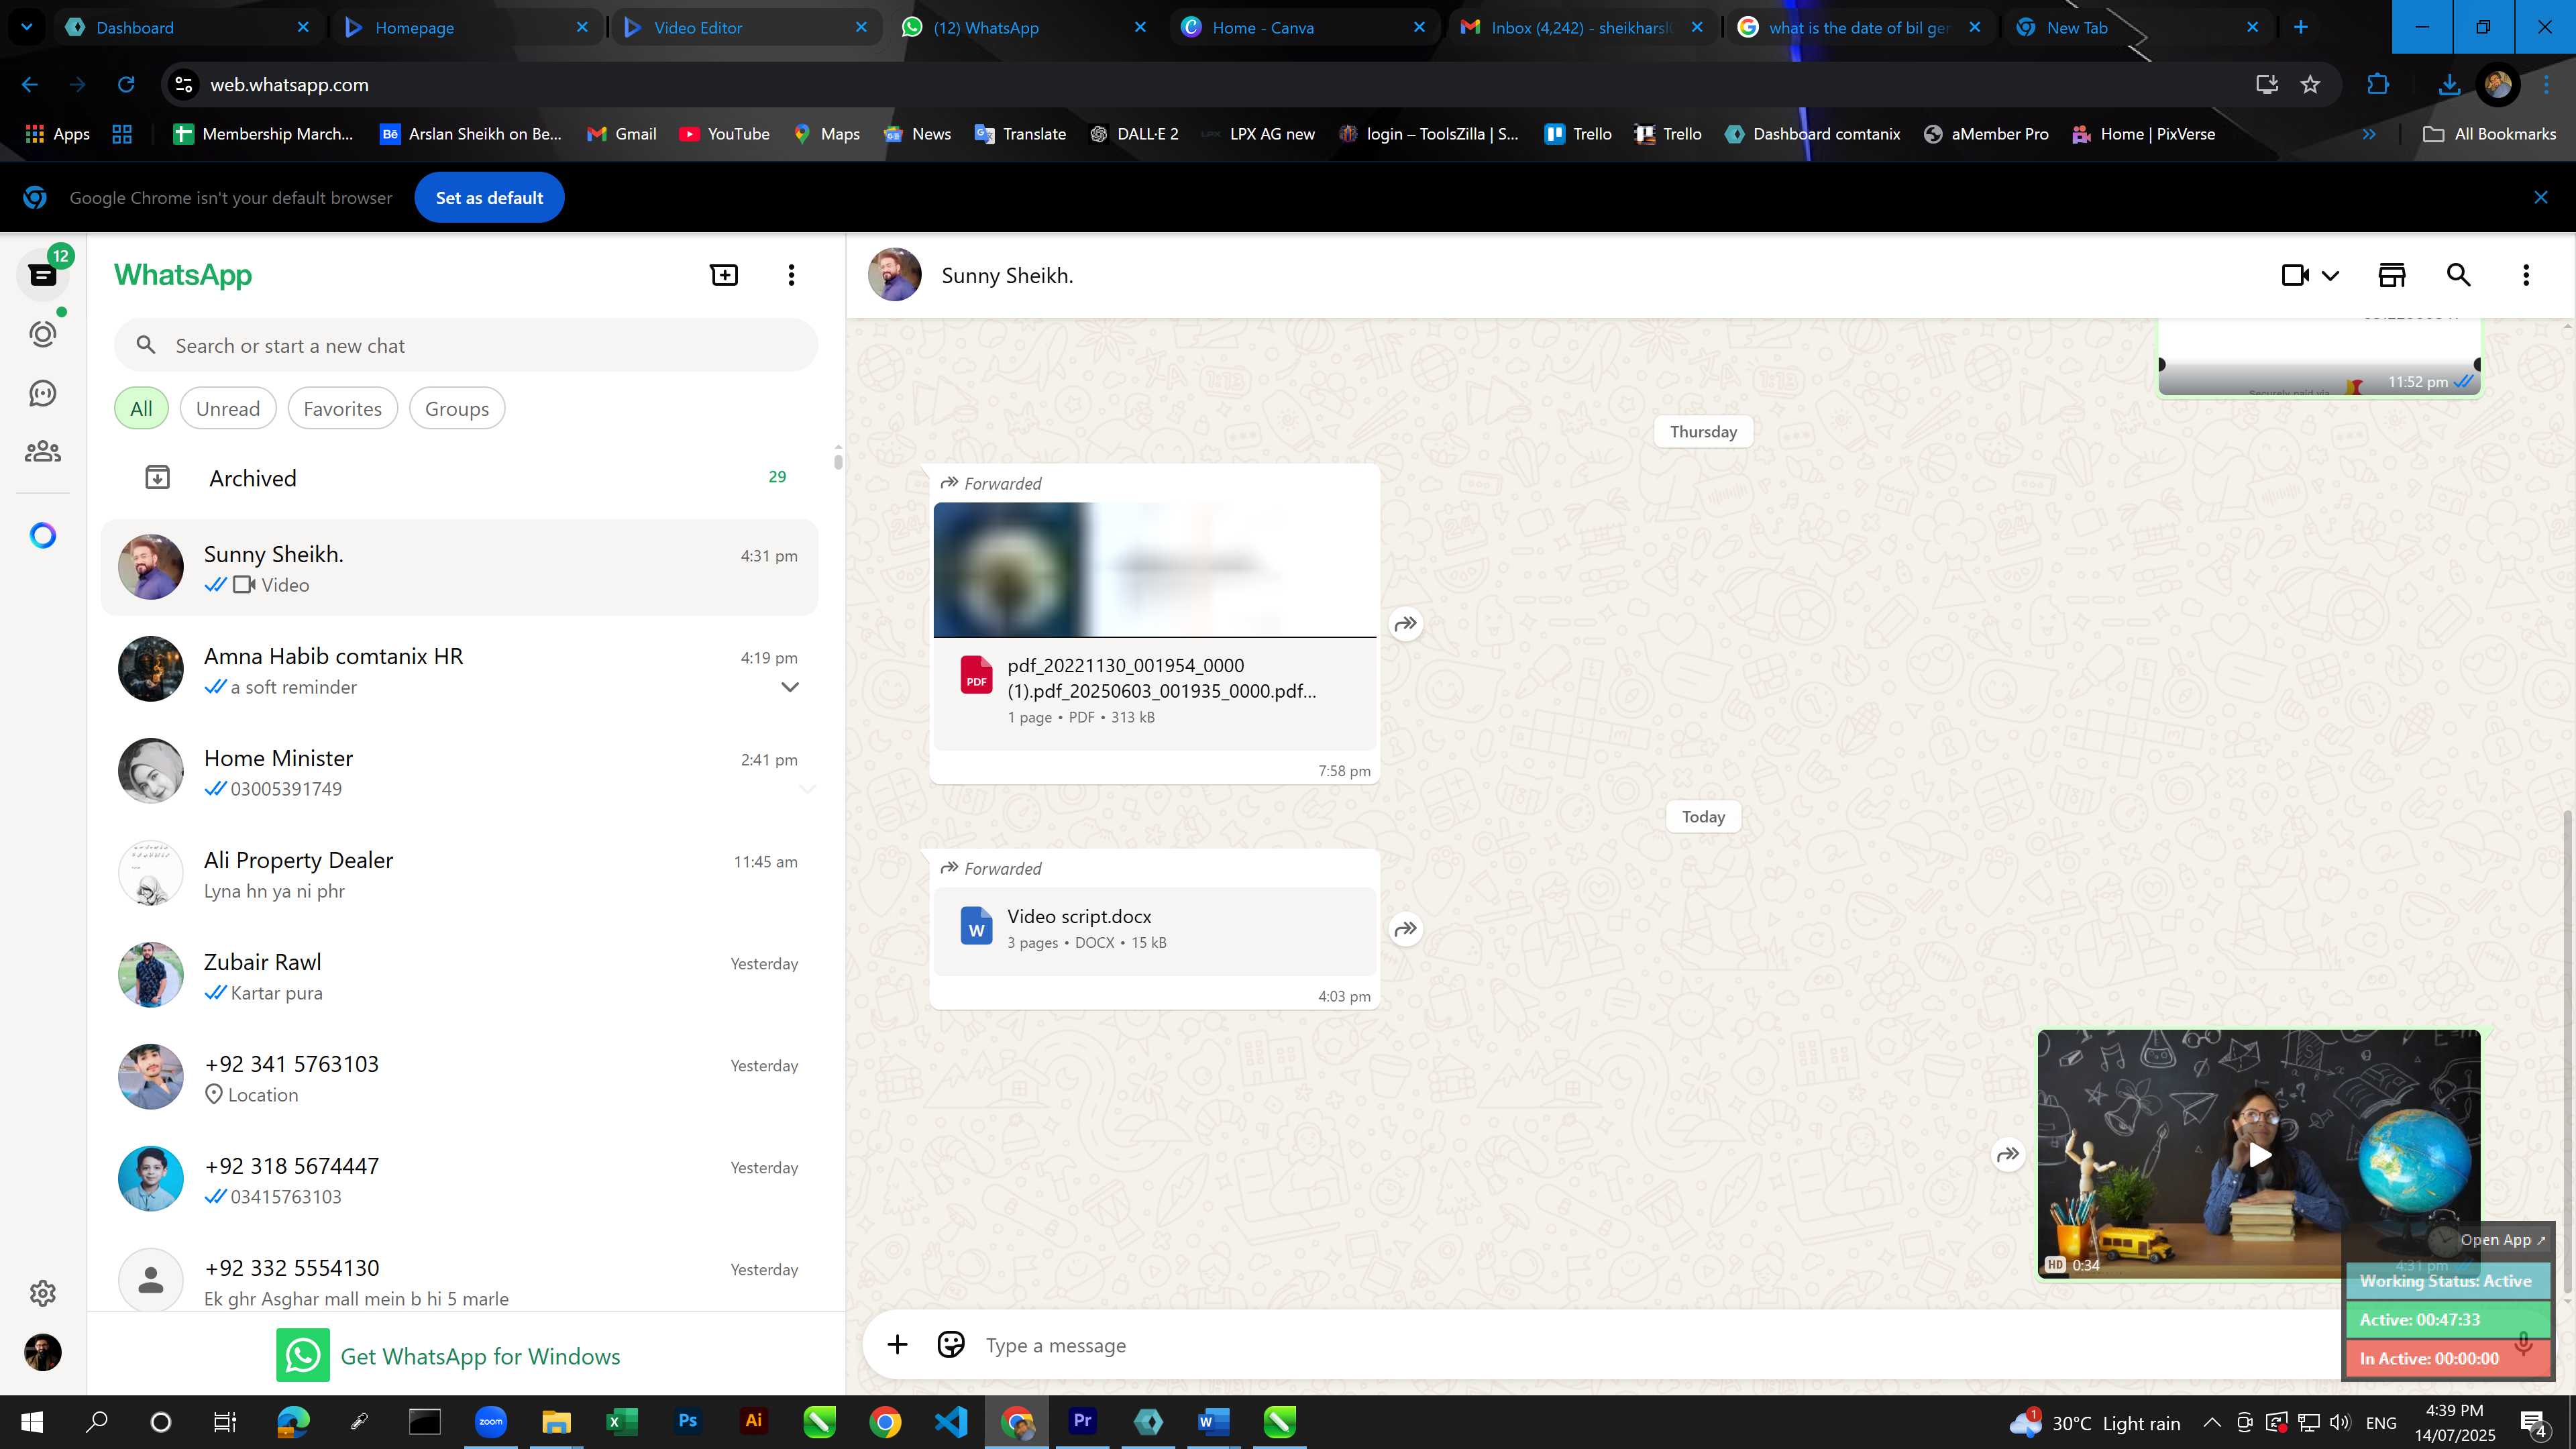Select the Unread chat filter
2576x1449 pixels.
click(228, 409)
